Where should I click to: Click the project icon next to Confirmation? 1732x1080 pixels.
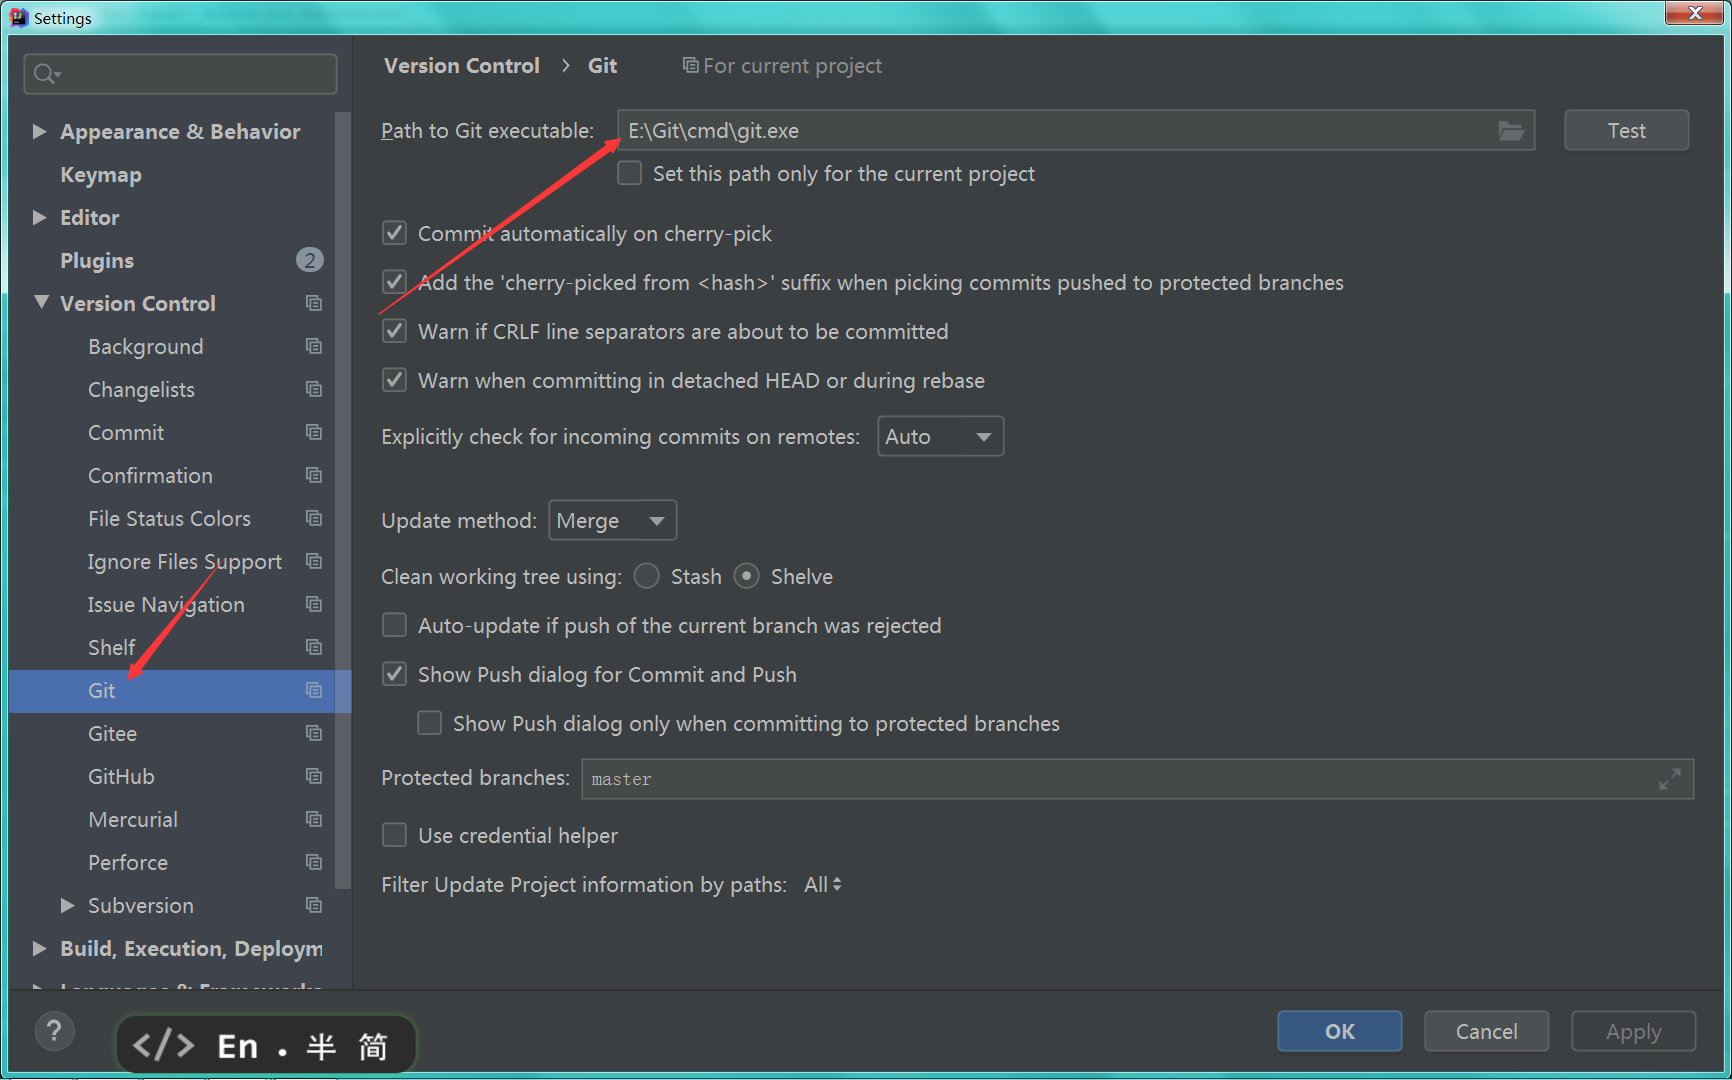tap(314, 475)
